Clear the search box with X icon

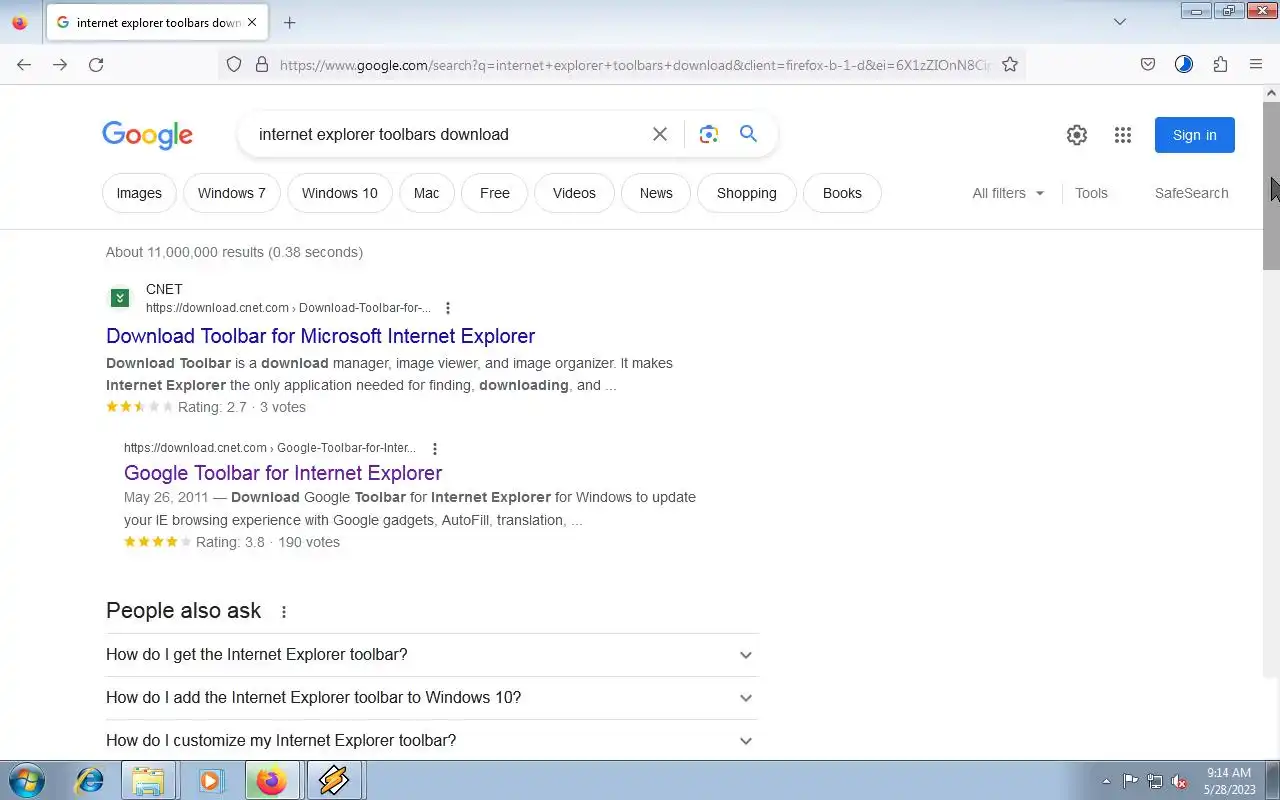(x=660, y=134)
